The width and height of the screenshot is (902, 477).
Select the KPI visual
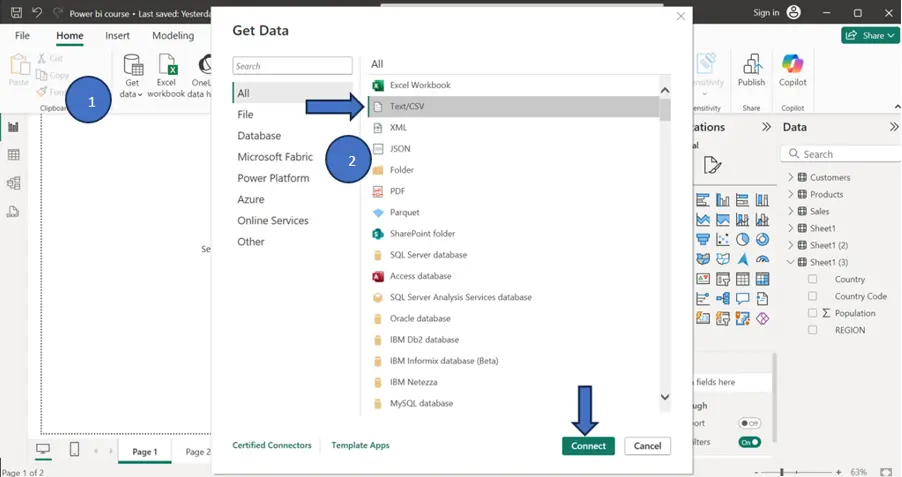click(703, 279)
